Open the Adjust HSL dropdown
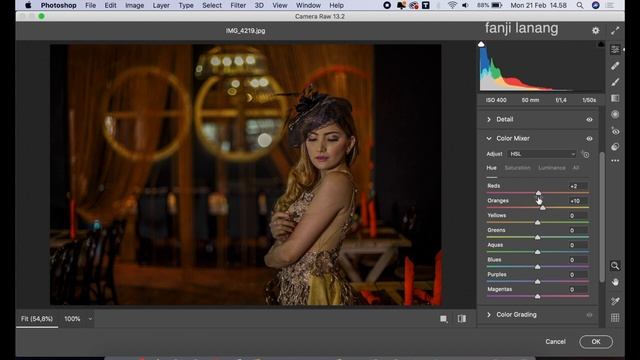The width and height of the screenshot is (640, 360). point(542,154)
